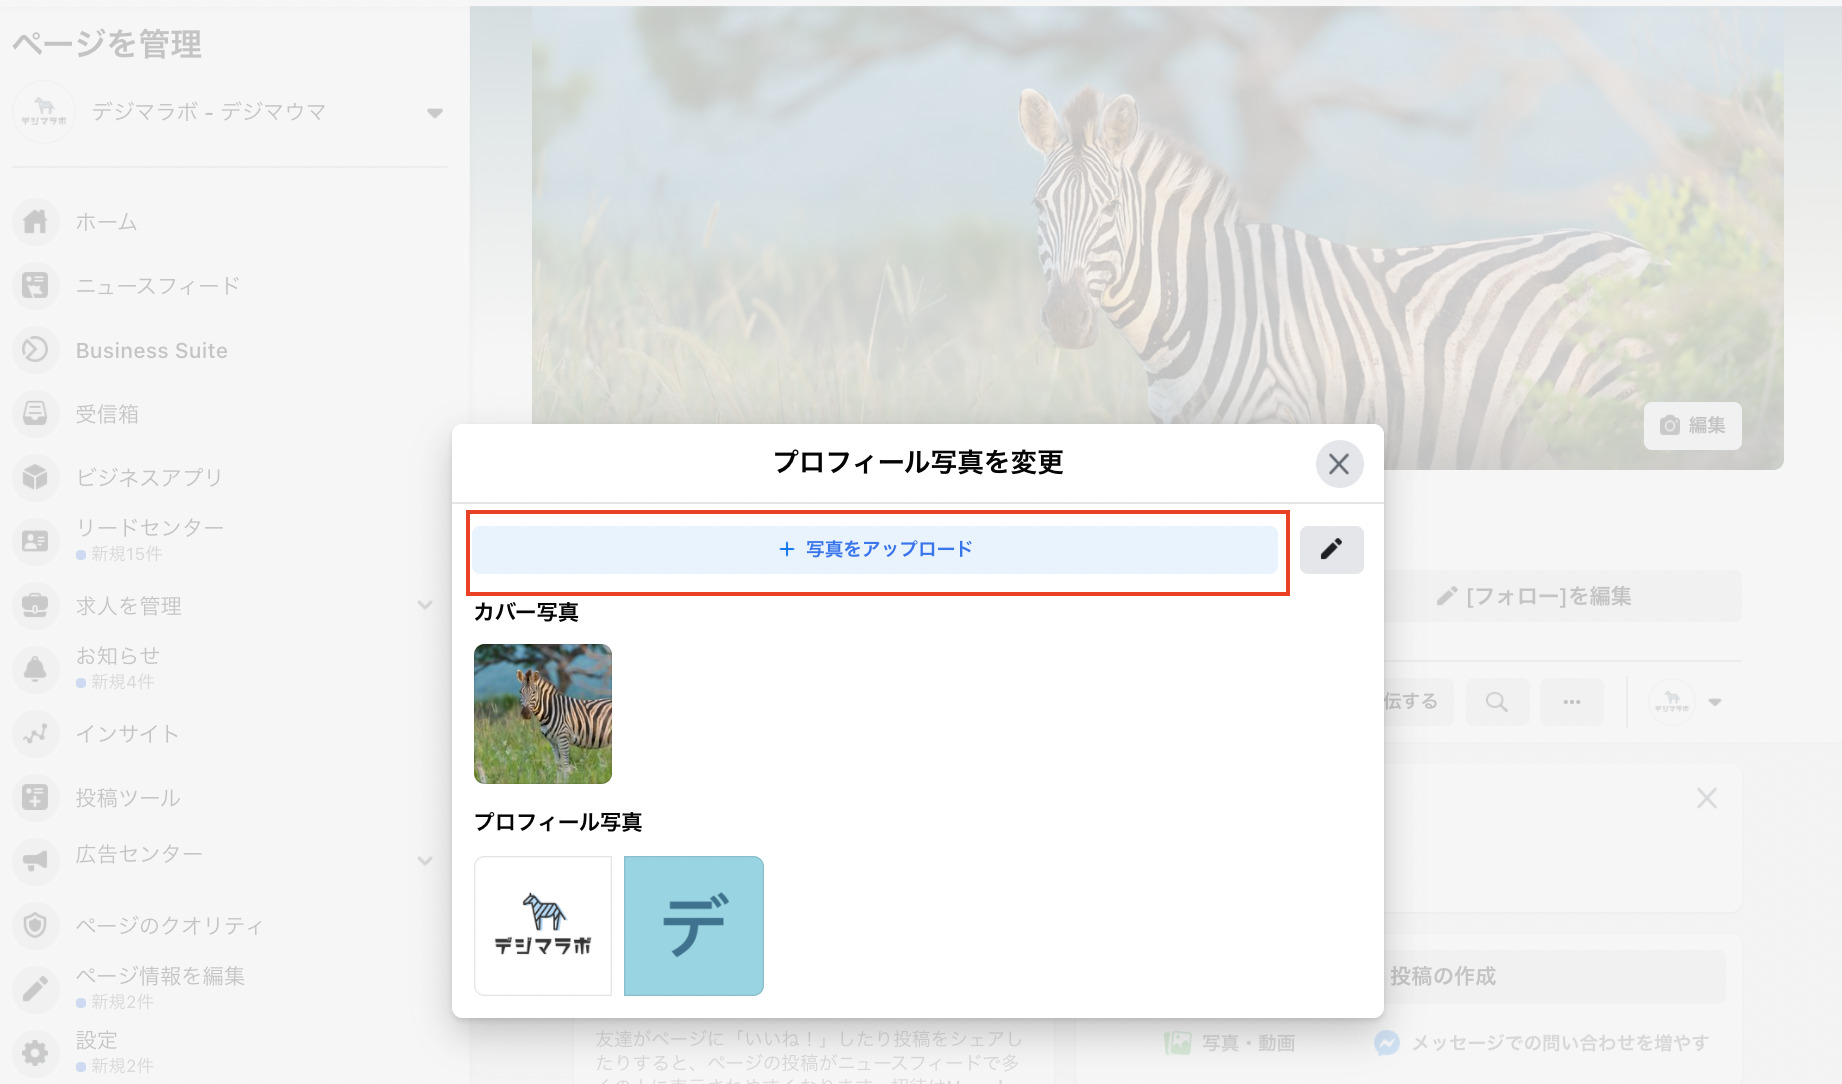
Task: Click the インサイト insights graph icon
Action: [36, 733]
